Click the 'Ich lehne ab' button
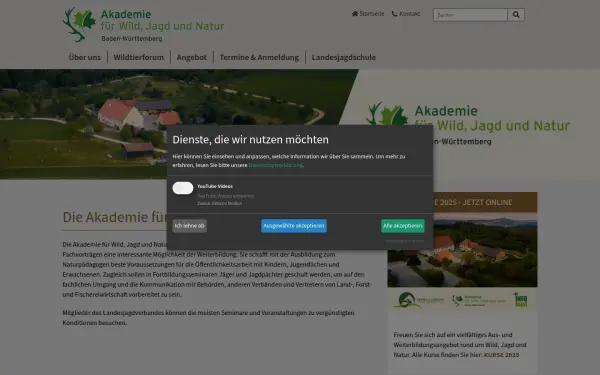 pyautogui.click(x=189, y=226)
